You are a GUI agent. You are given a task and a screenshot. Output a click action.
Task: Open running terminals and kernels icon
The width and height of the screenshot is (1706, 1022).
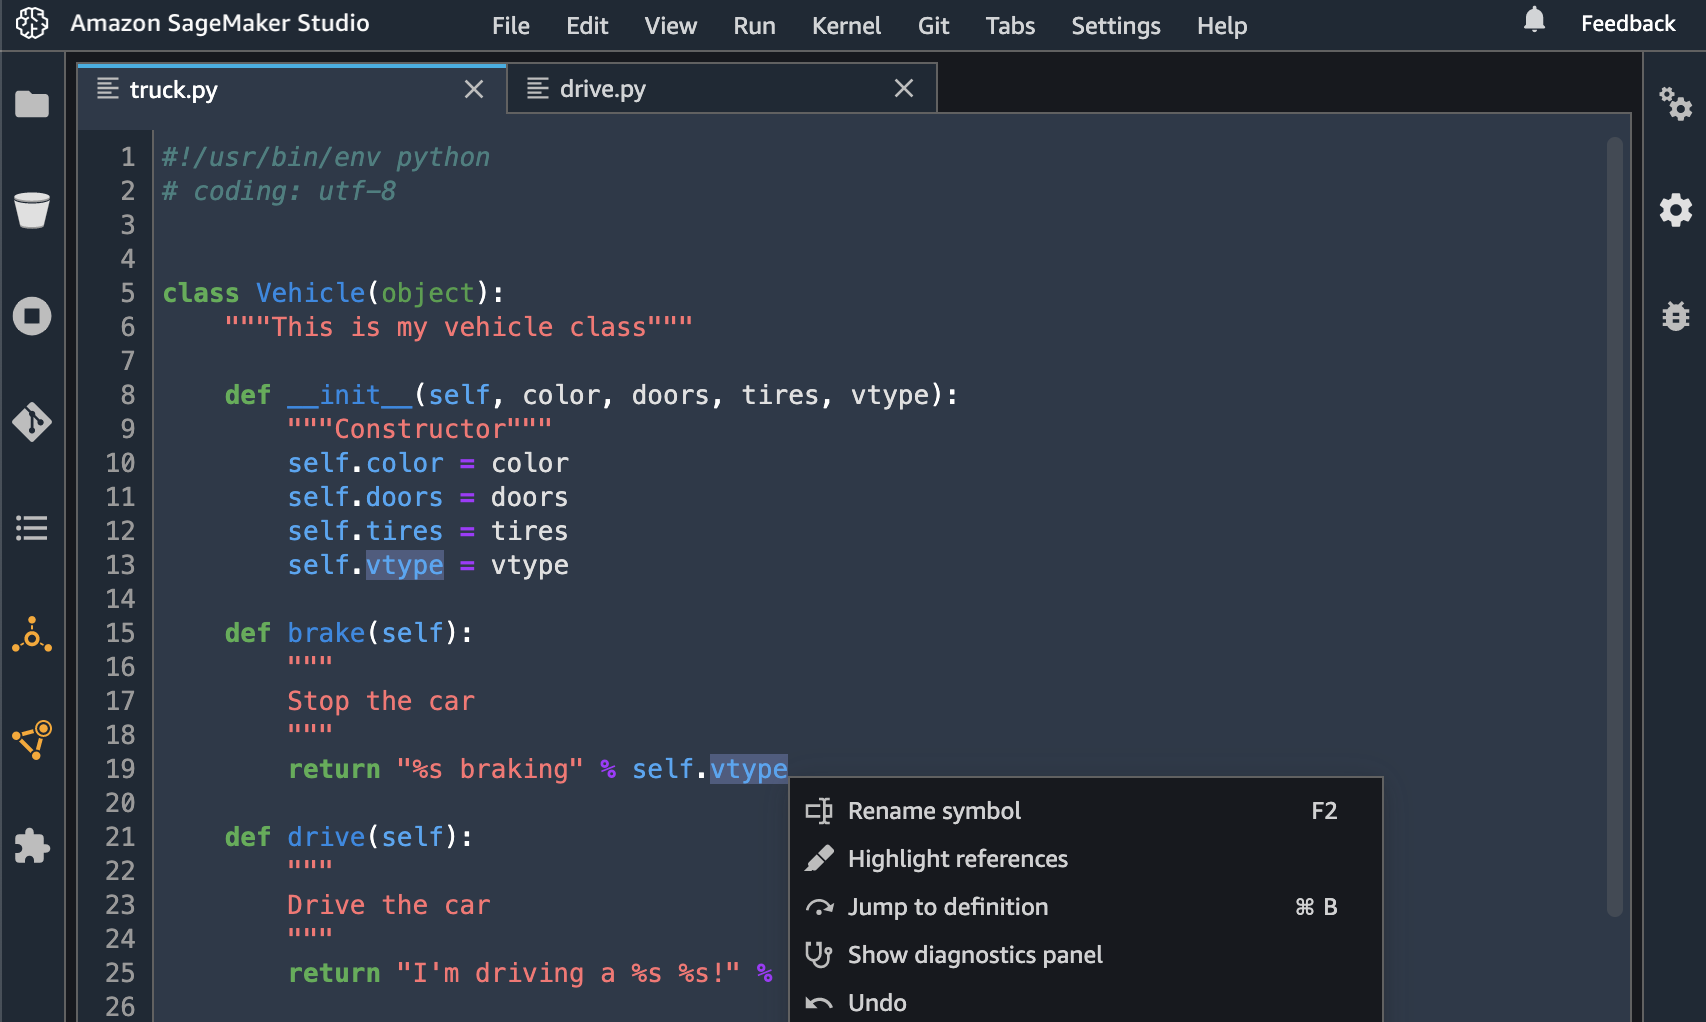(32, 316)
